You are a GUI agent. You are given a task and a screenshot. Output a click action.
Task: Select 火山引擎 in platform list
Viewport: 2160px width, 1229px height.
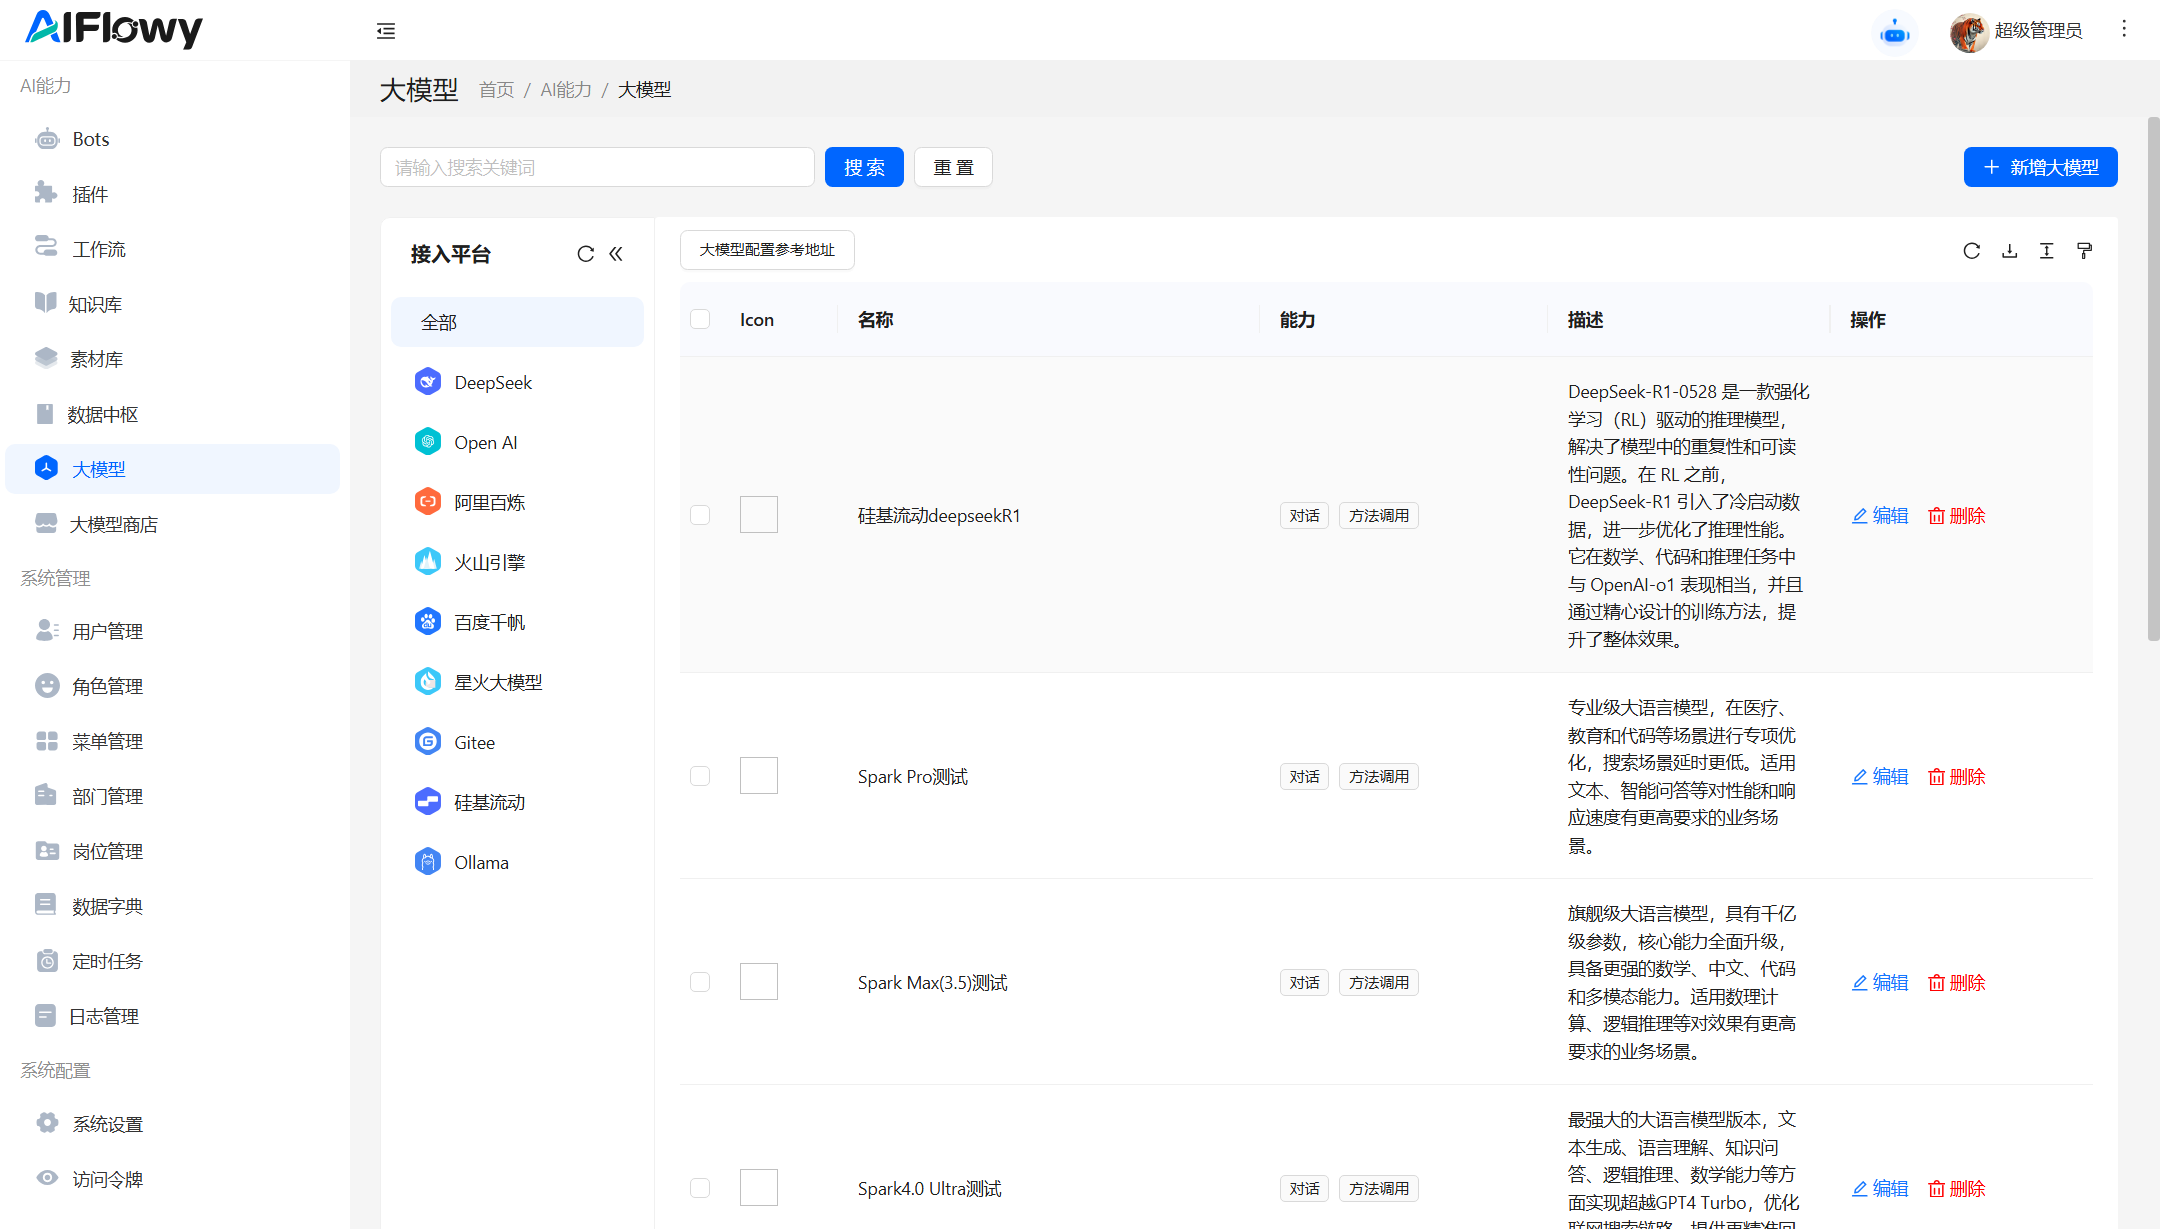click(489, 562)
